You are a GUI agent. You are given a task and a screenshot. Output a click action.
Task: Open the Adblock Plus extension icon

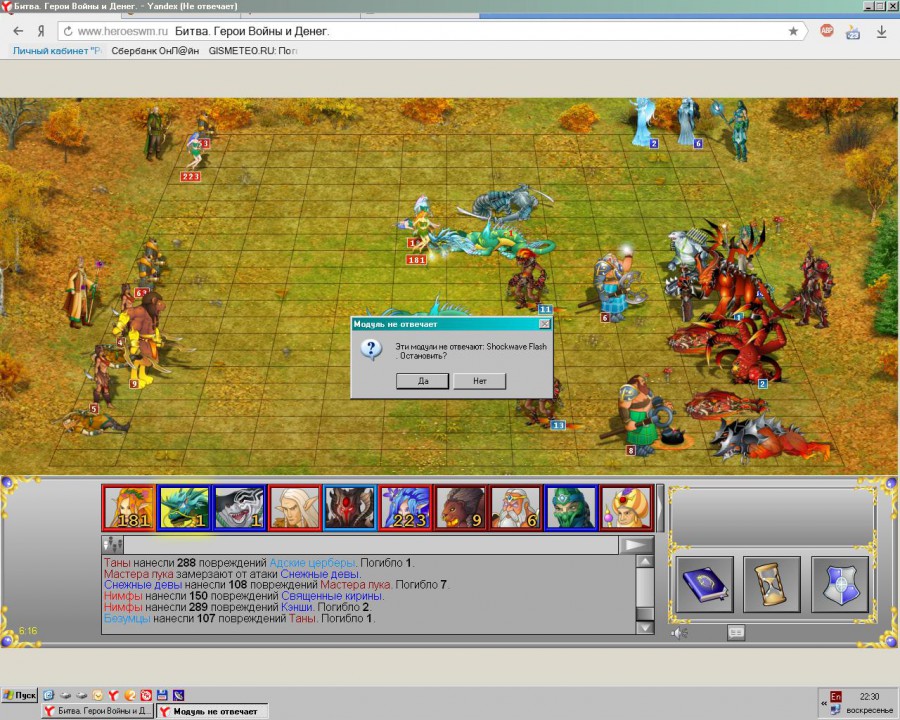click(x=827, y=30)
